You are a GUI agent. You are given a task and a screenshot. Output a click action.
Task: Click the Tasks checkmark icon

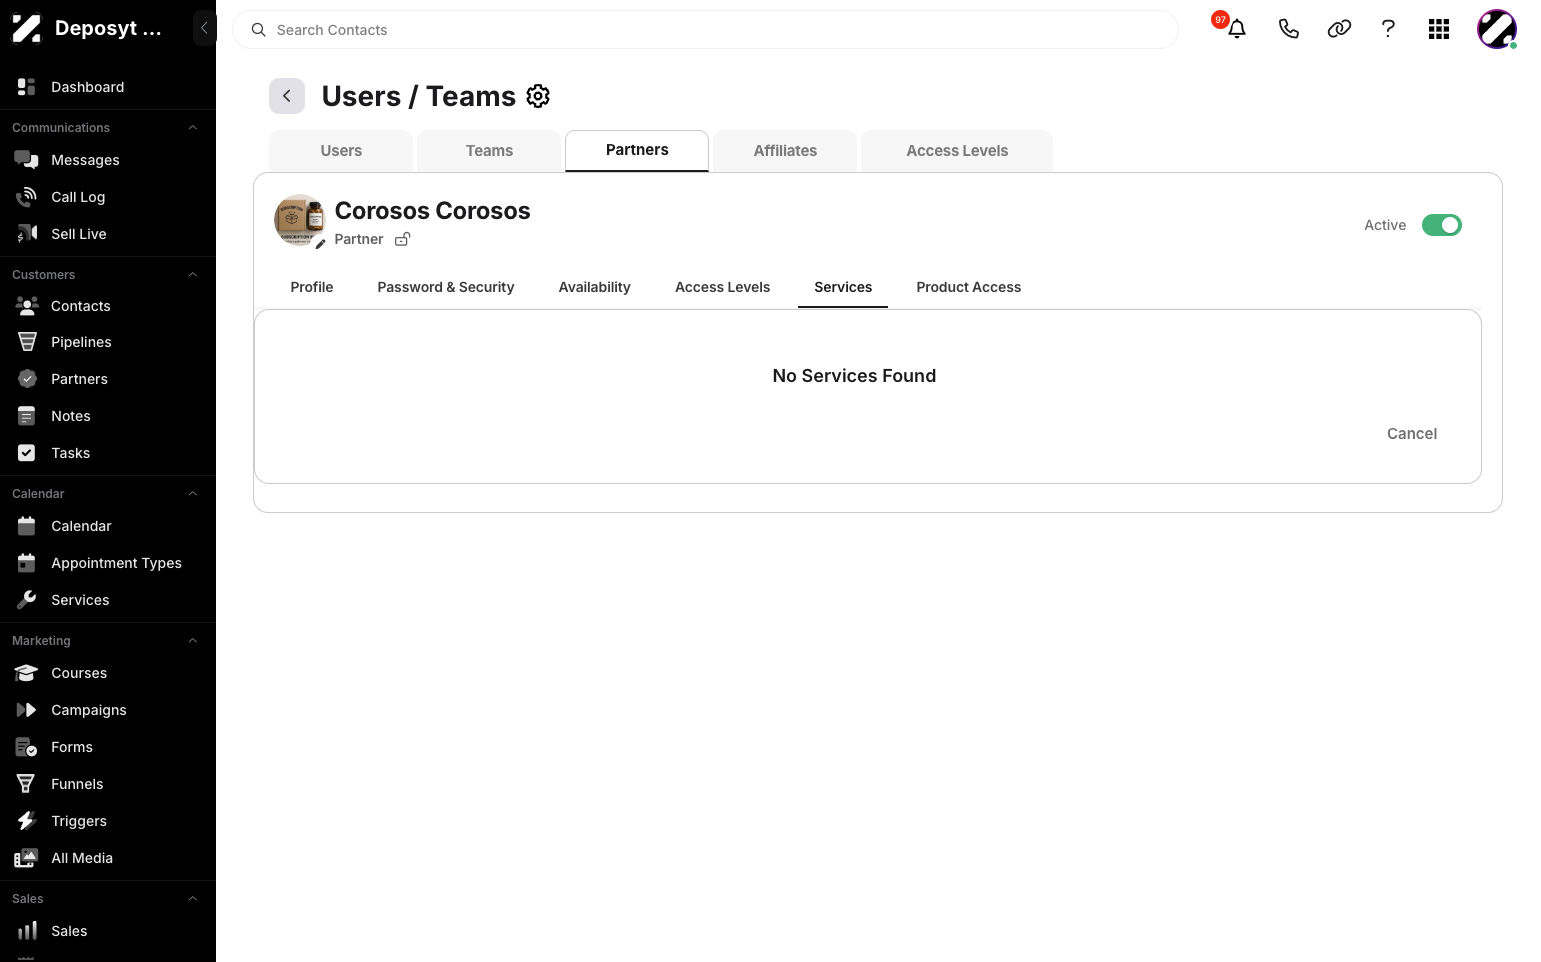27,453
